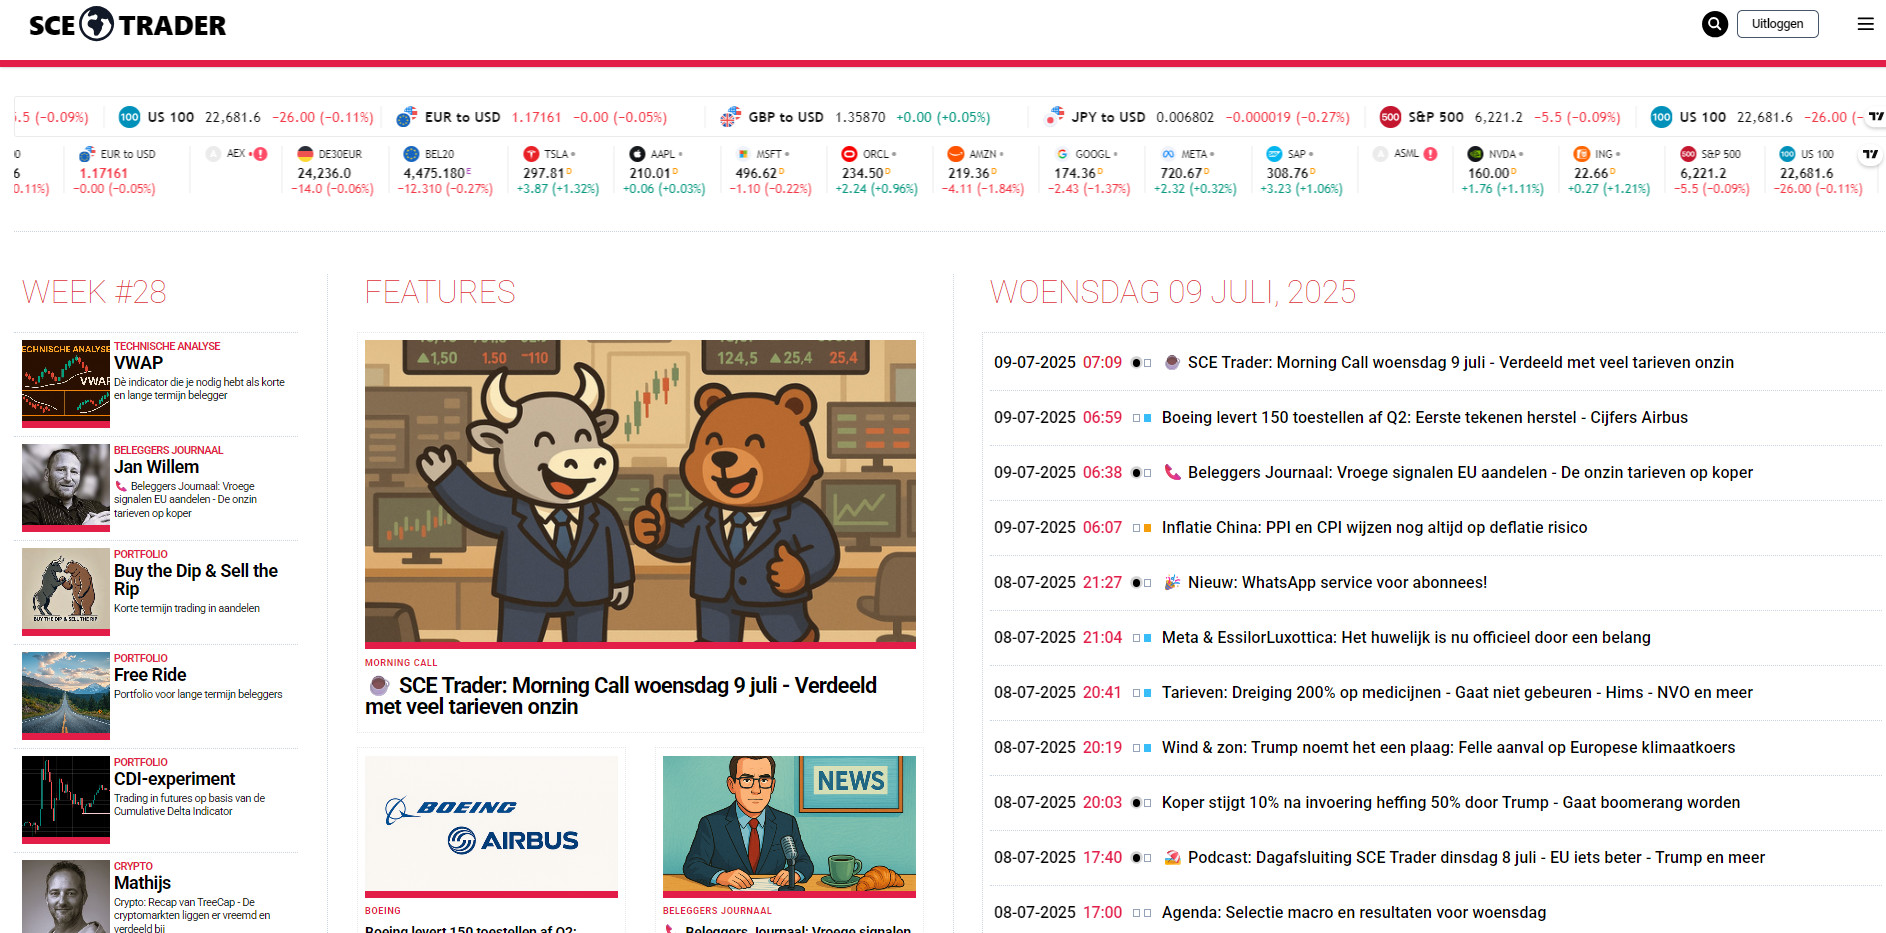Click the SCE Trader logo
This screenshot has height=933, width=1886.
click(x=127, y=24)
